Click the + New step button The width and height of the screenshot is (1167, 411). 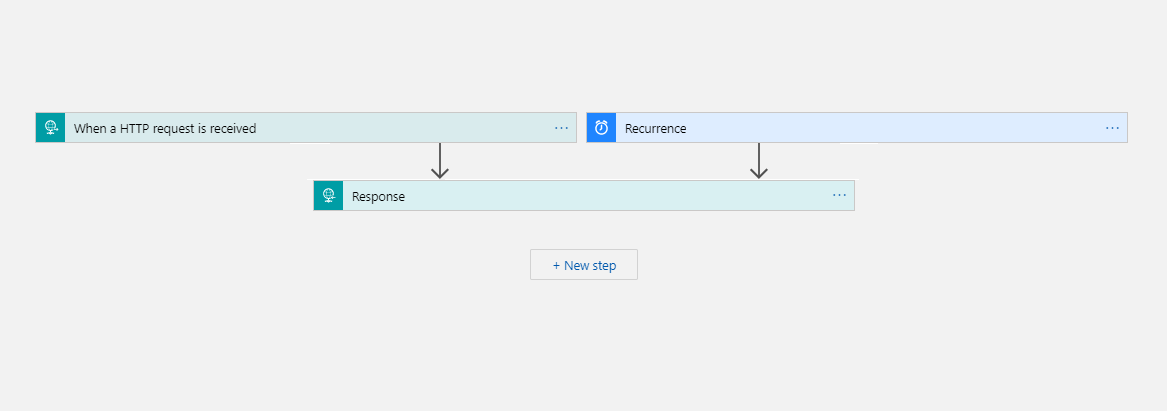[x=584, y=265]
